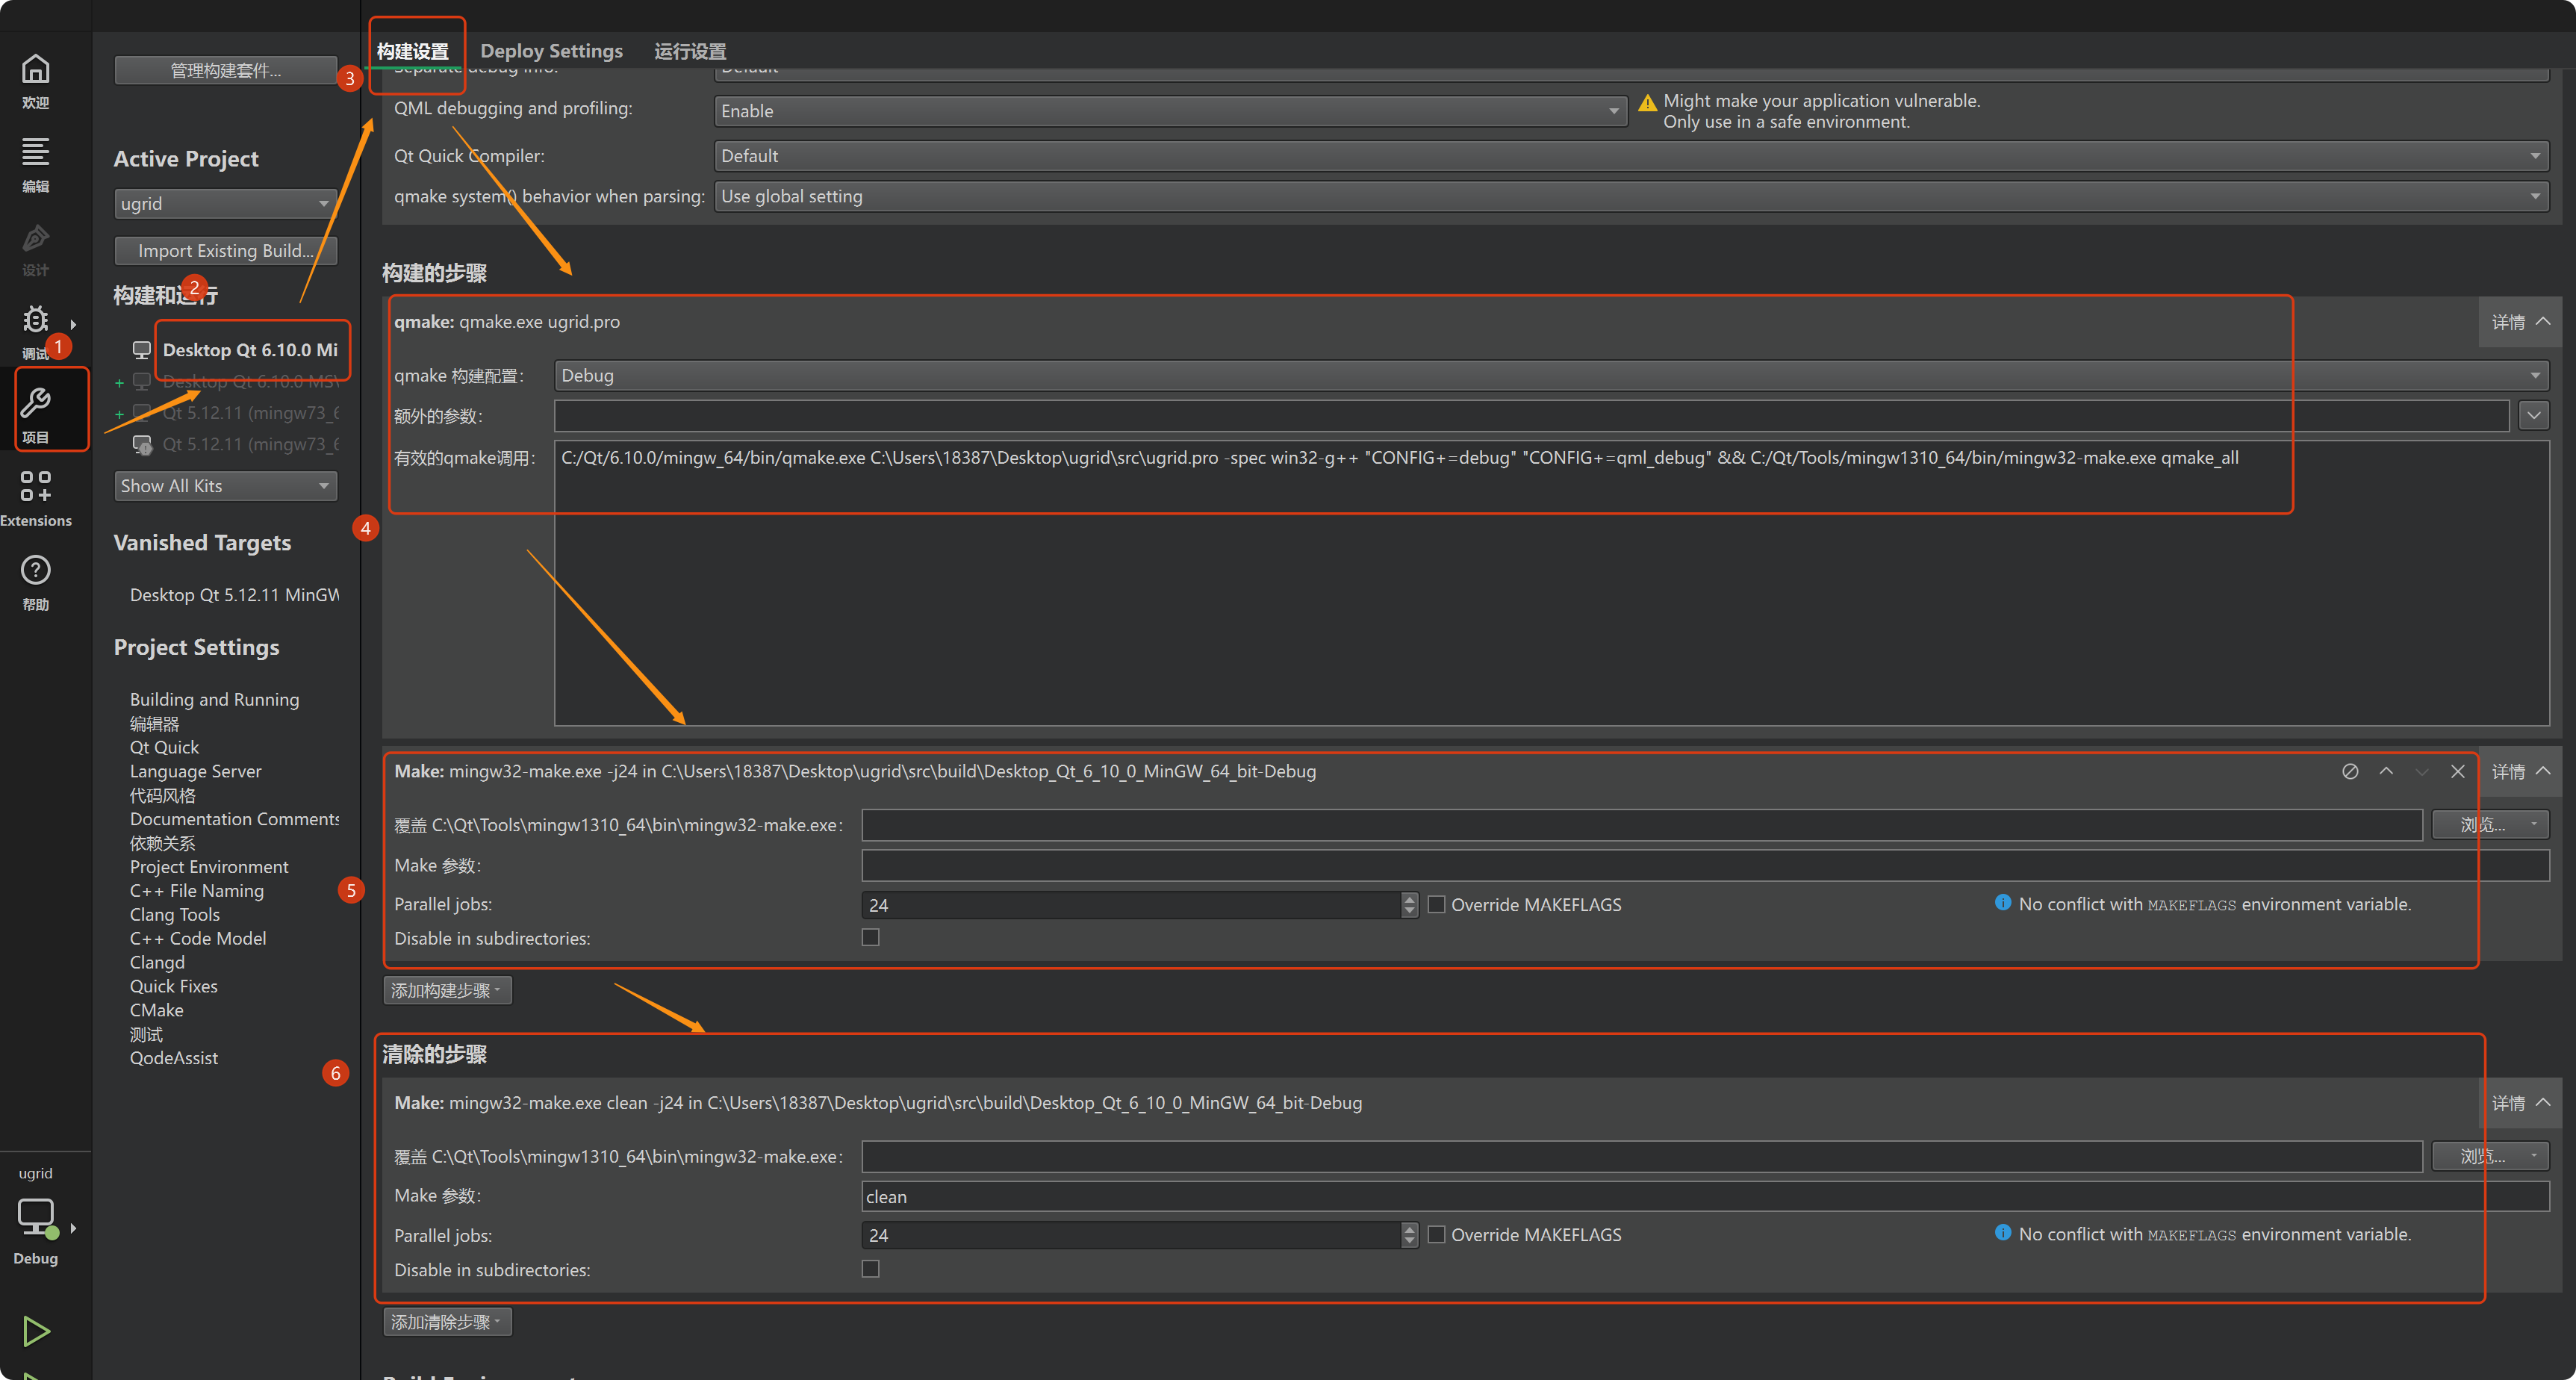The width and height of the screenshot is (2576, 1380).
Task: Disable the Make build step via circle-slash icon
Action: point(2350,771)
